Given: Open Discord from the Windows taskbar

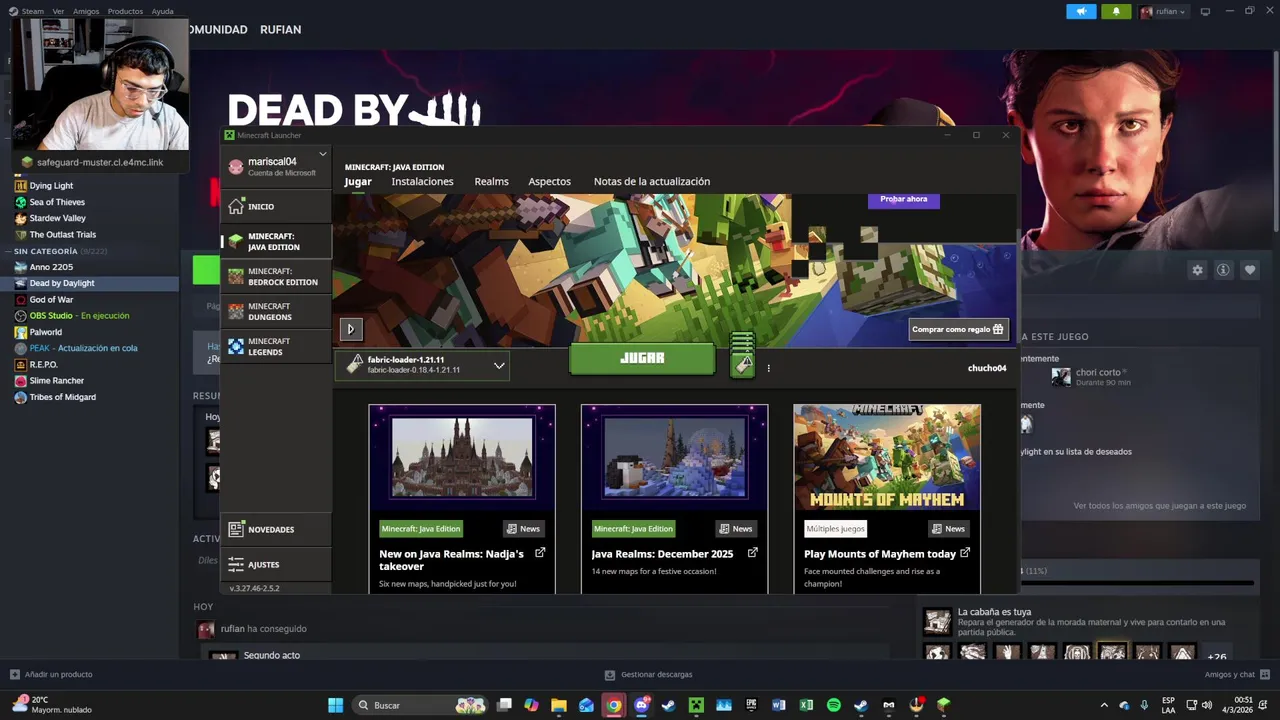Looking at the screenshot, I should pyautogui.click(x=641, y=705).
